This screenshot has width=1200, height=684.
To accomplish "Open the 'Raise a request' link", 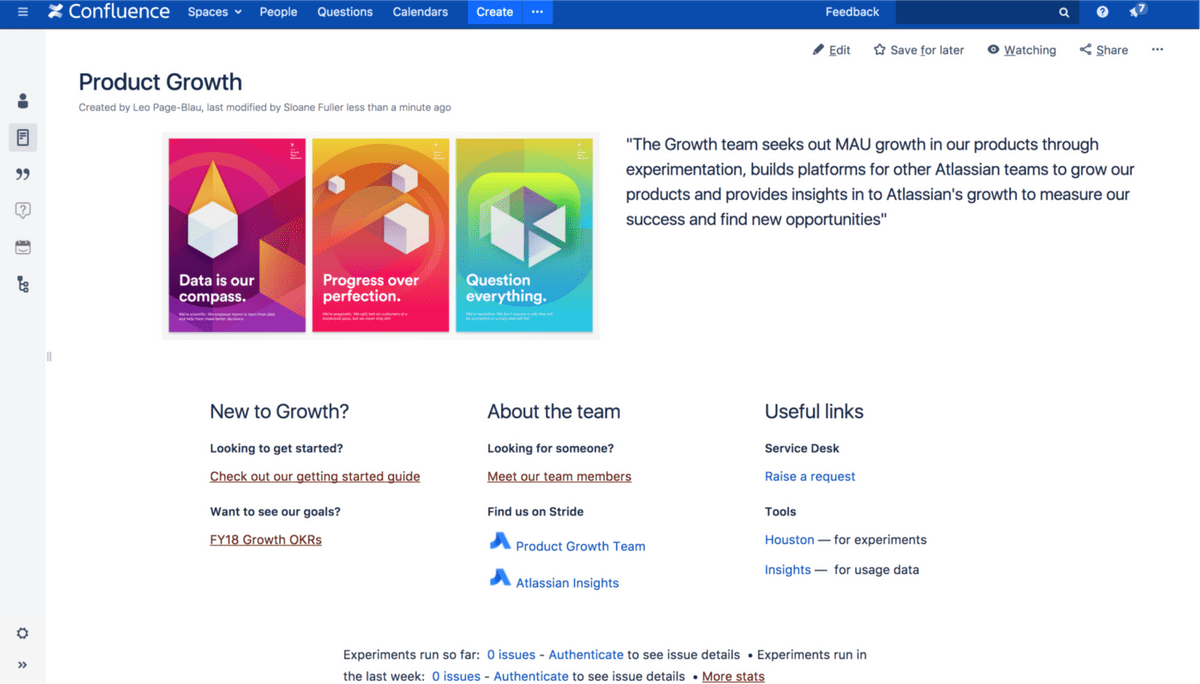I will click(x=810, y=477).
